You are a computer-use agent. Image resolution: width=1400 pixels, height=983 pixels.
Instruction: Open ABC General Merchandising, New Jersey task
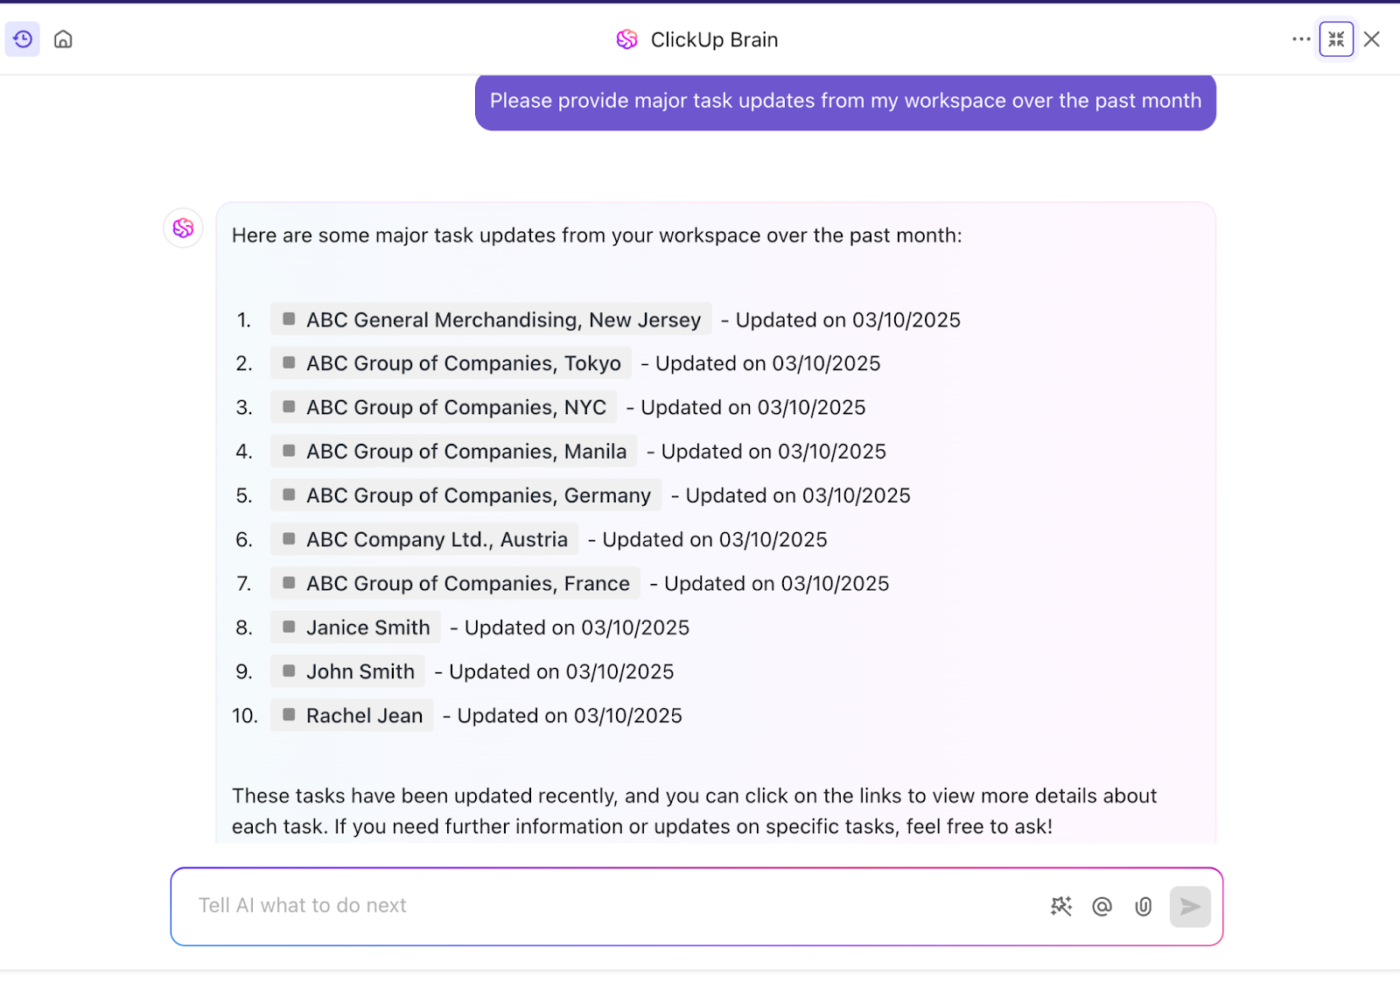502,320
